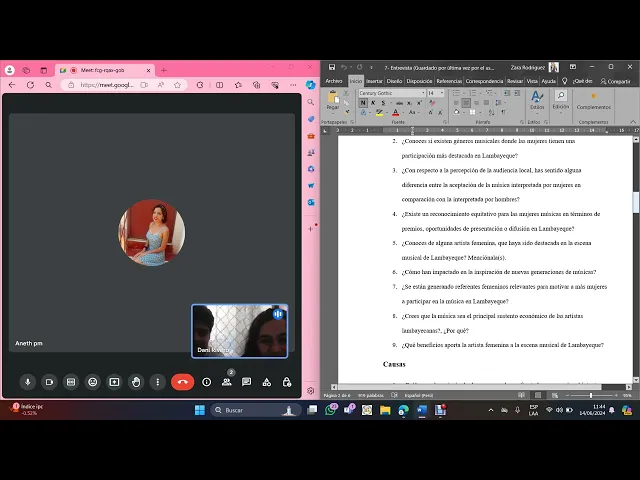Screen dimensions: 640x480
Task: Leave the call with red hang-up button
Action: [x=182, y=382]
